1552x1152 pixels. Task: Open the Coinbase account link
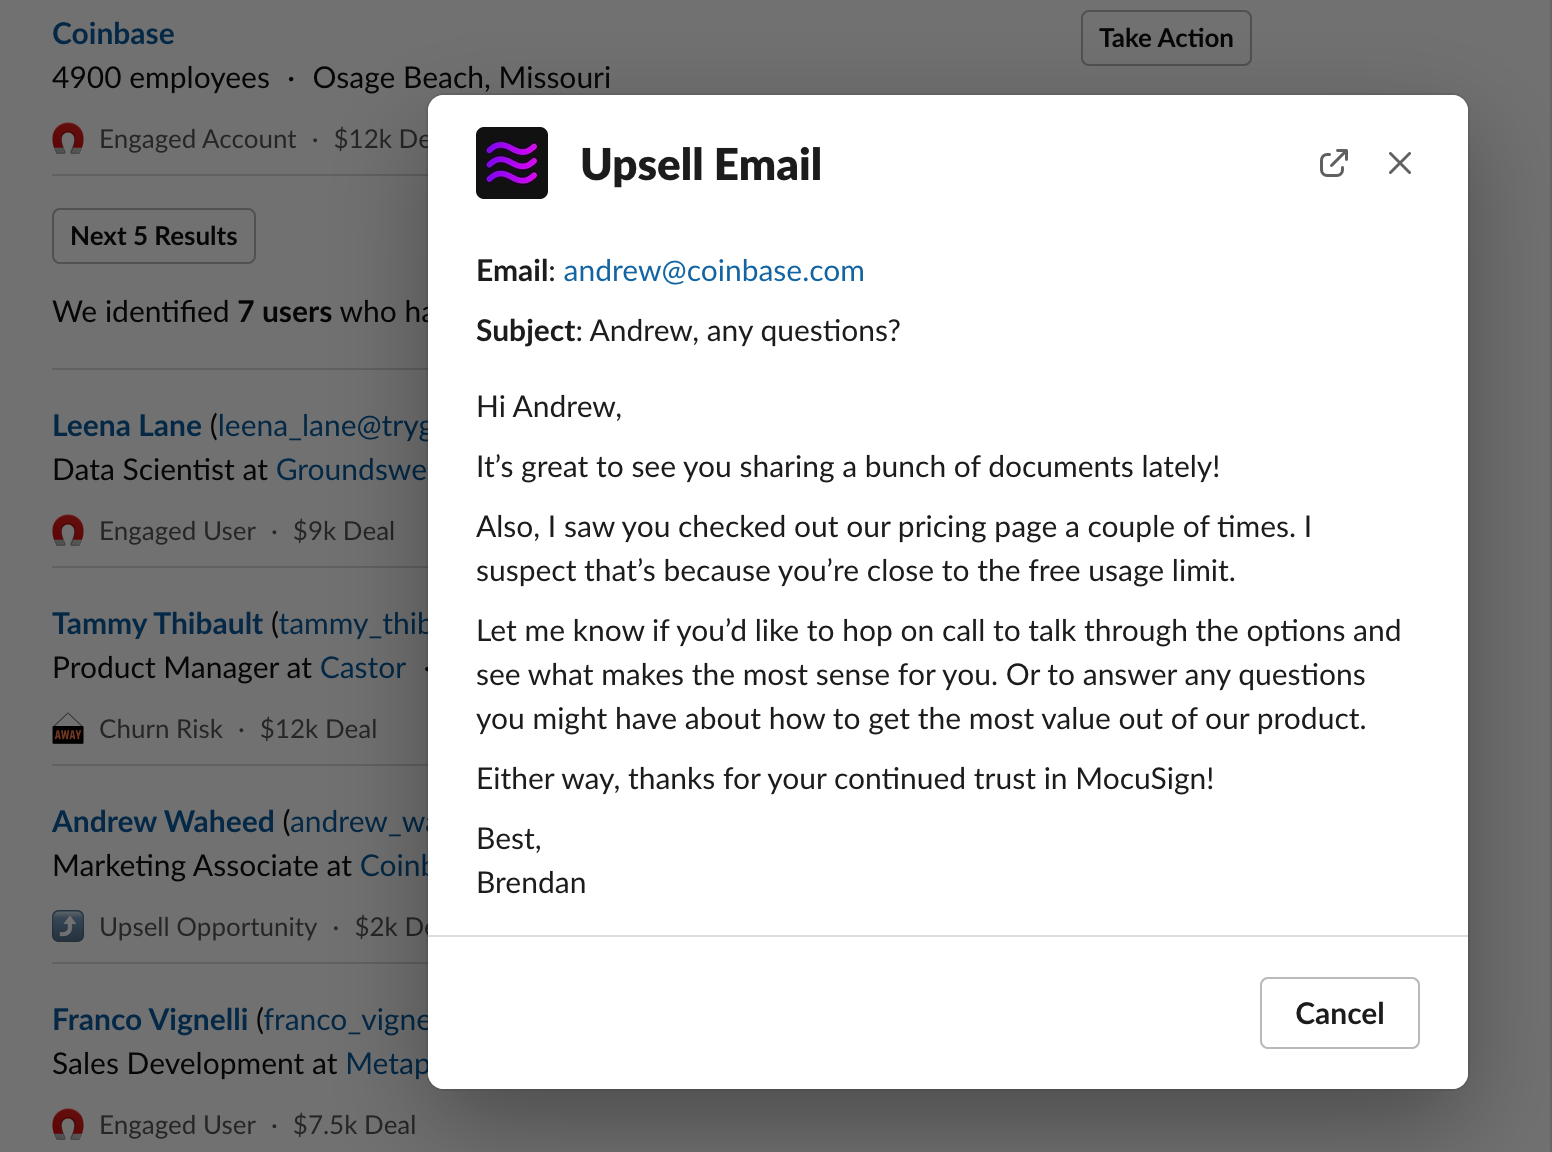pos(113,34)
